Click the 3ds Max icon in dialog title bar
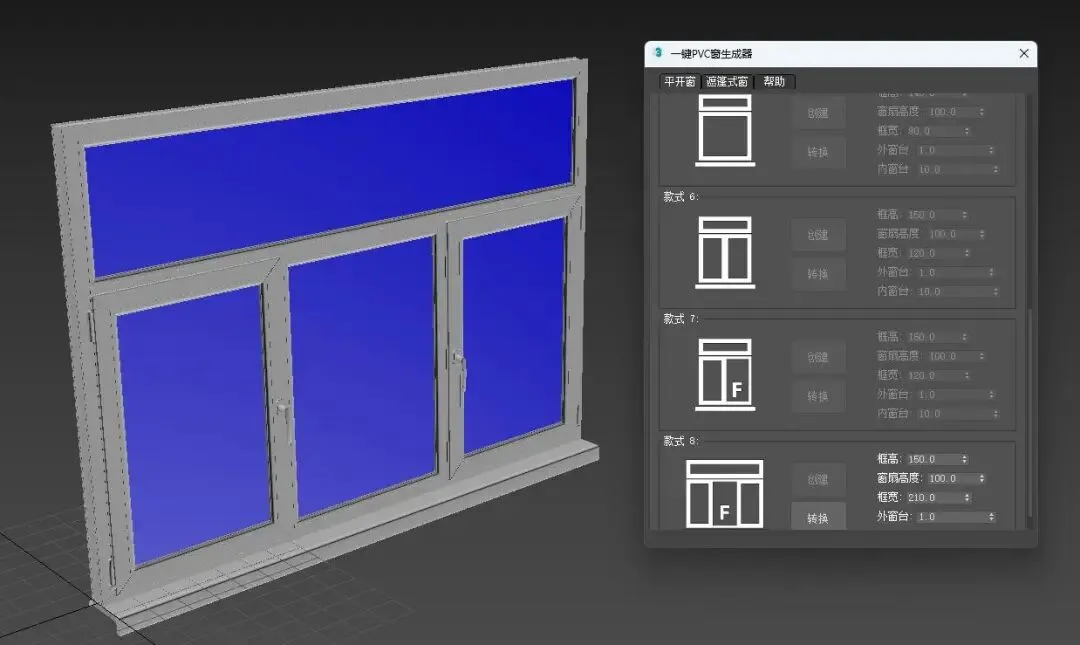The width and height of the screenshot is (1080, 645). 658,53
